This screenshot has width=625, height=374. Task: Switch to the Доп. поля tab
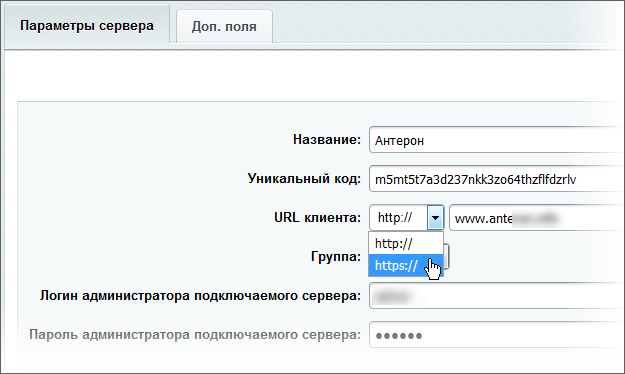tap(224, 26)
